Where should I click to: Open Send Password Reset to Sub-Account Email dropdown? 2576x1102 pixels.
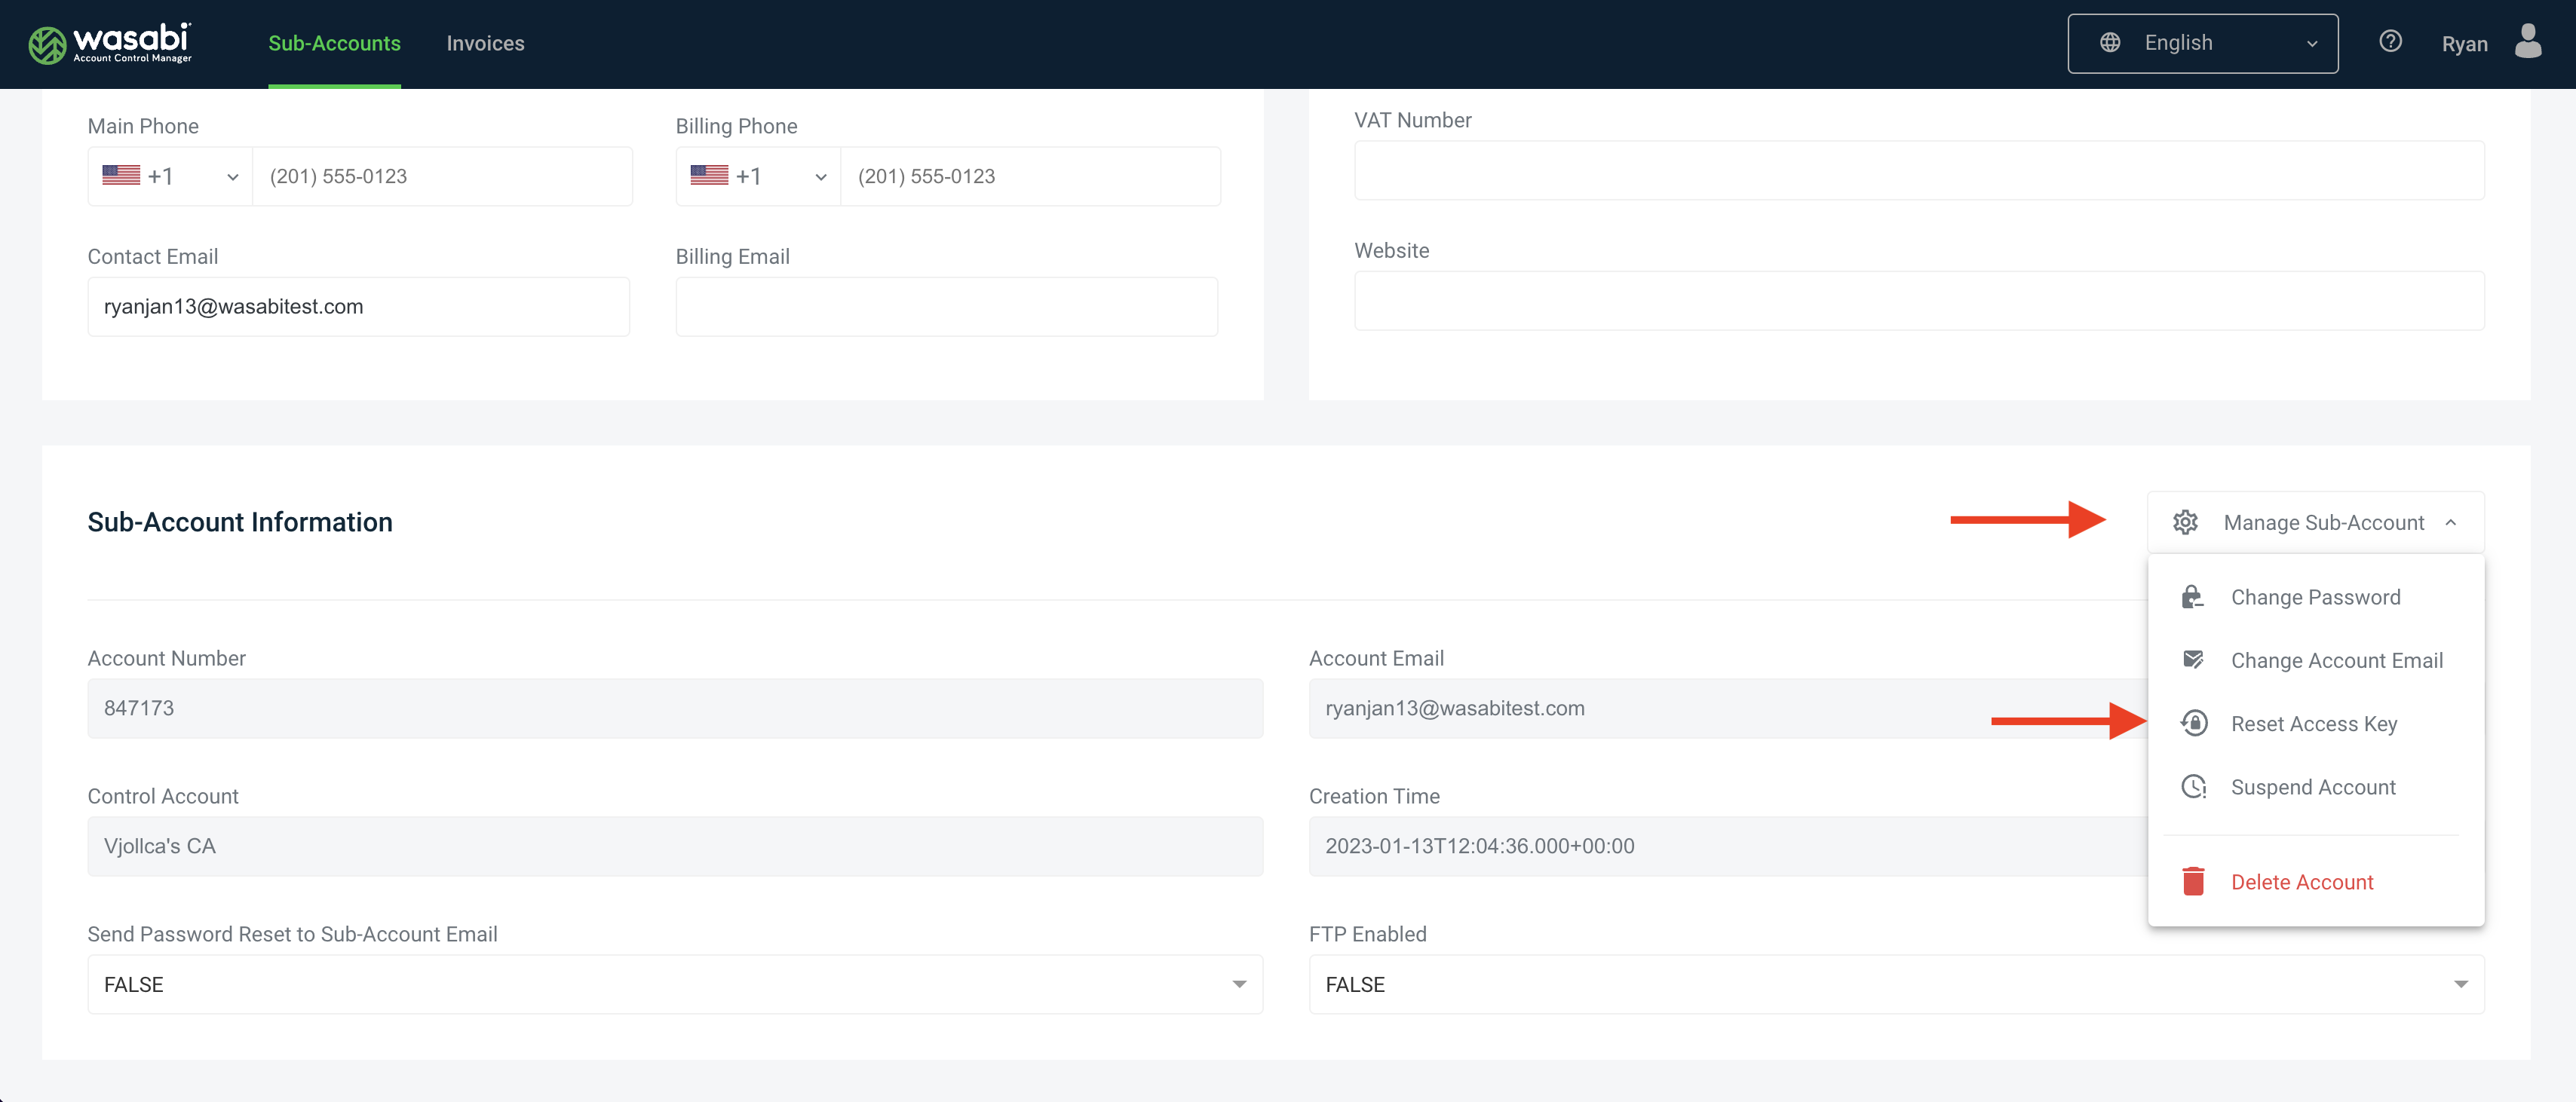(x=675, y=984)
